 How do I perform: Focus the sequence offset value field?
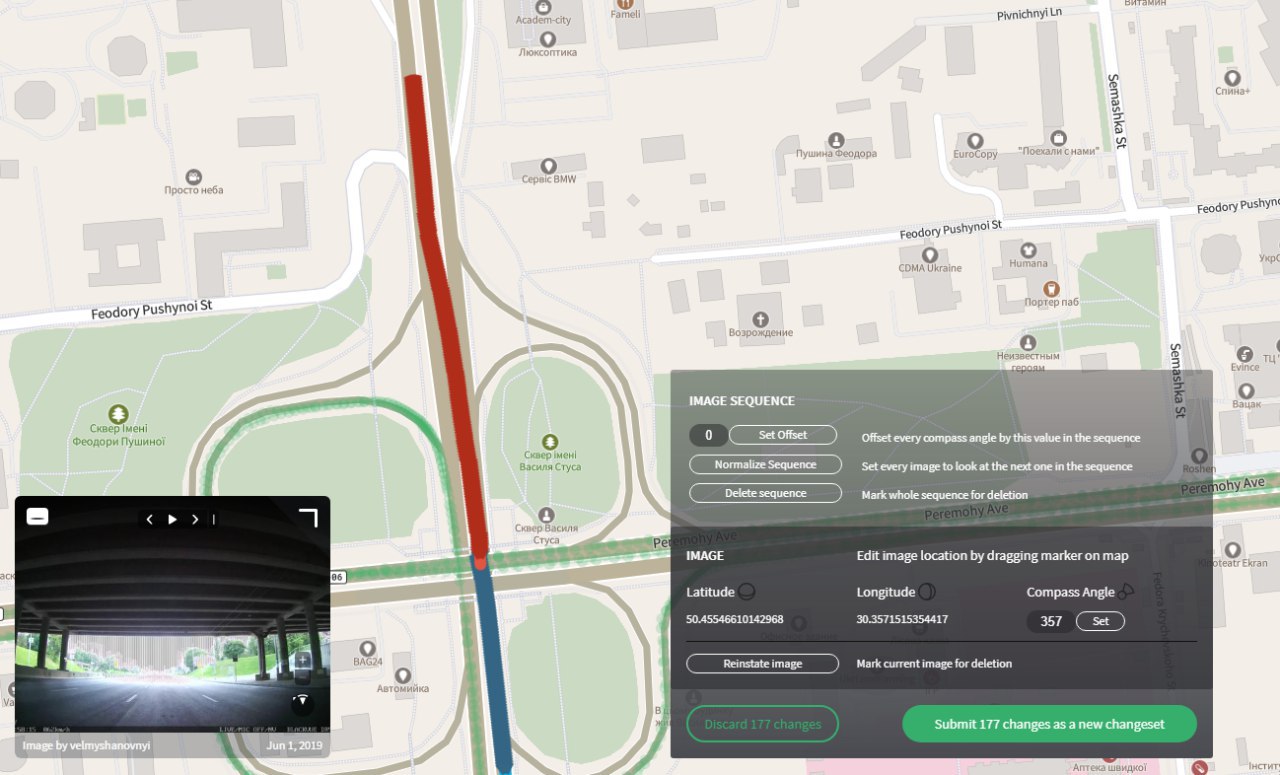click(709, 435)
